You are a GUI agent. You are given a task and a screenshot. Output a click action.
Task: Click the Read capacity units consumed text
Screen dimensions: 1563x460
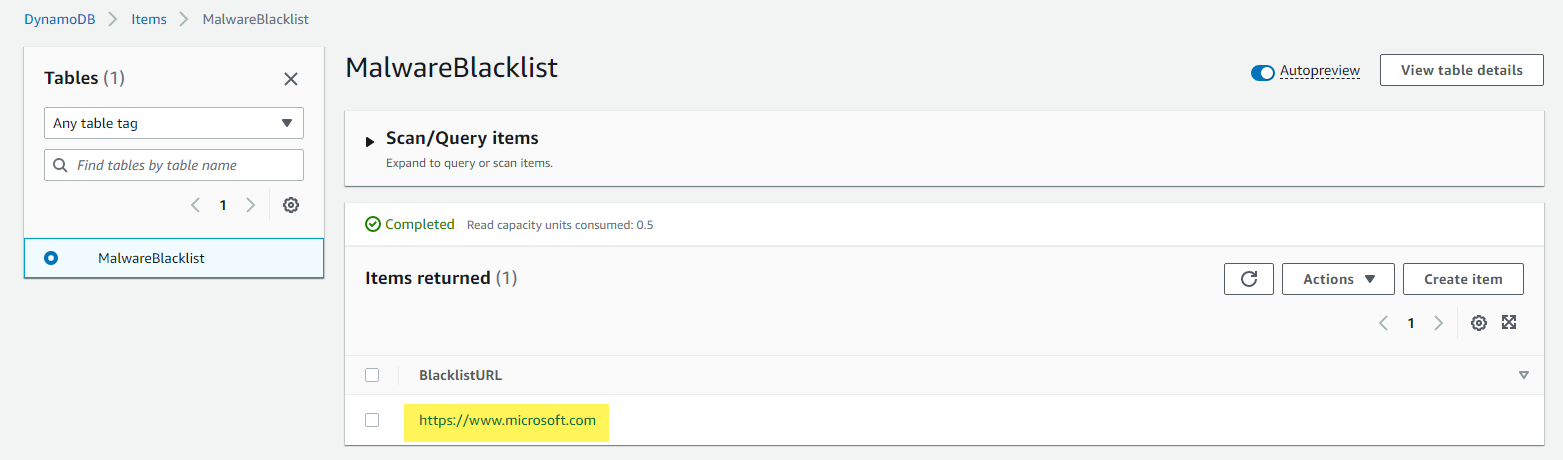tap(560, 225)
